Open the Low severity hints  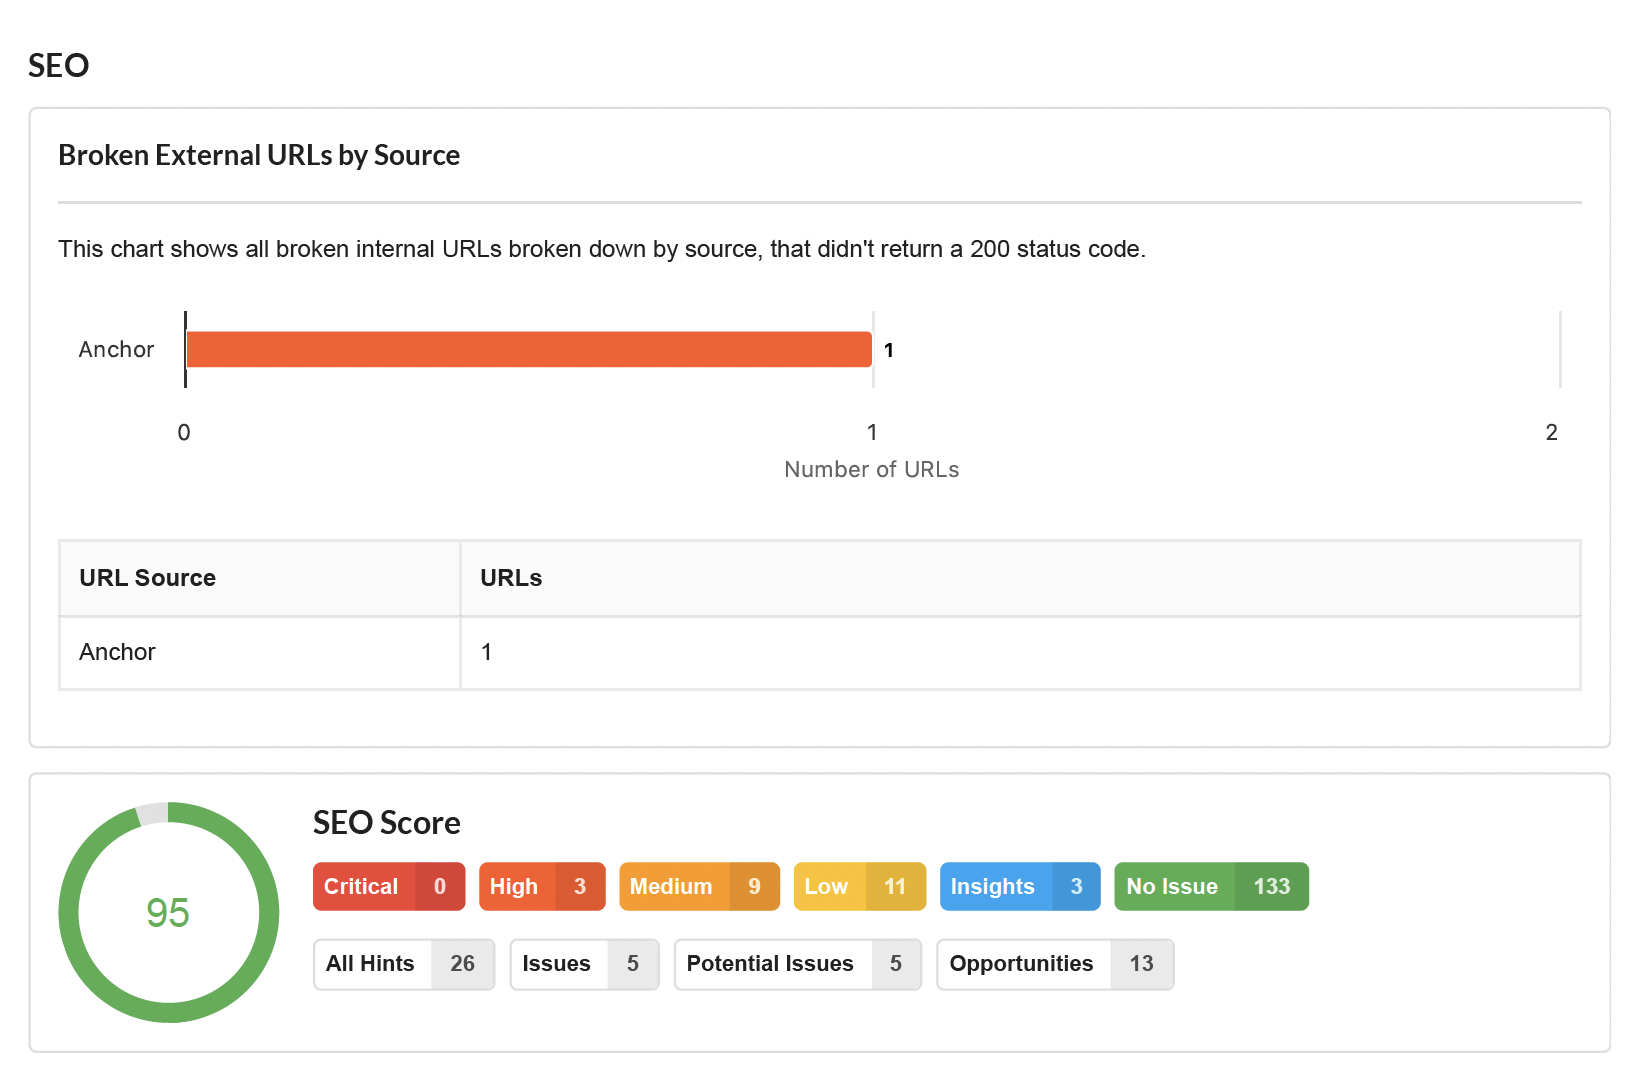tap(860, 886)
